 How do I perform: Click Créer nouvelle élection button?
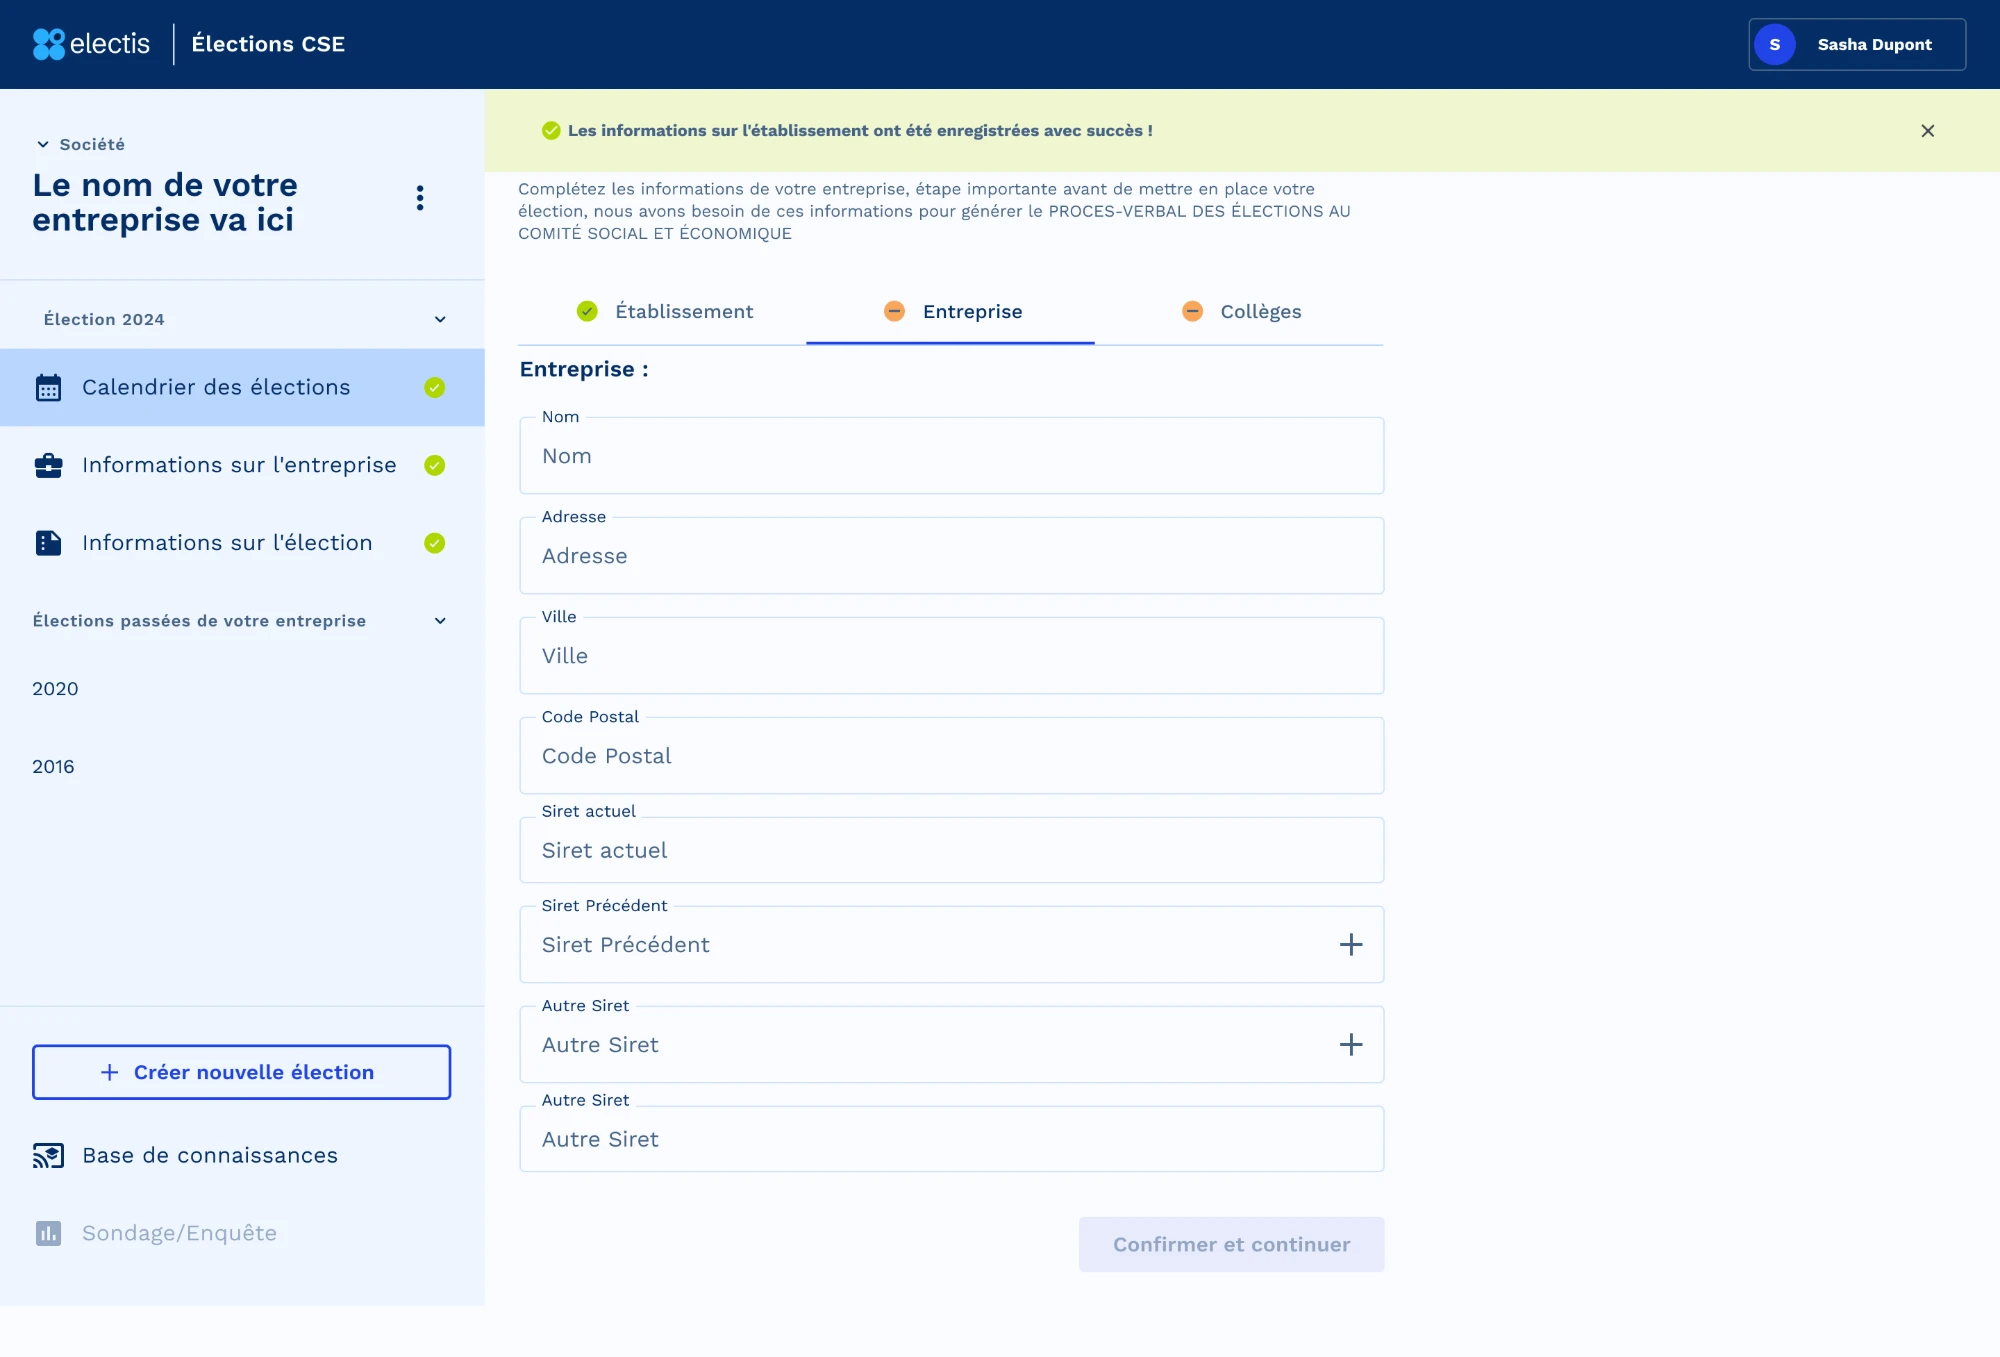(242, 1073)
